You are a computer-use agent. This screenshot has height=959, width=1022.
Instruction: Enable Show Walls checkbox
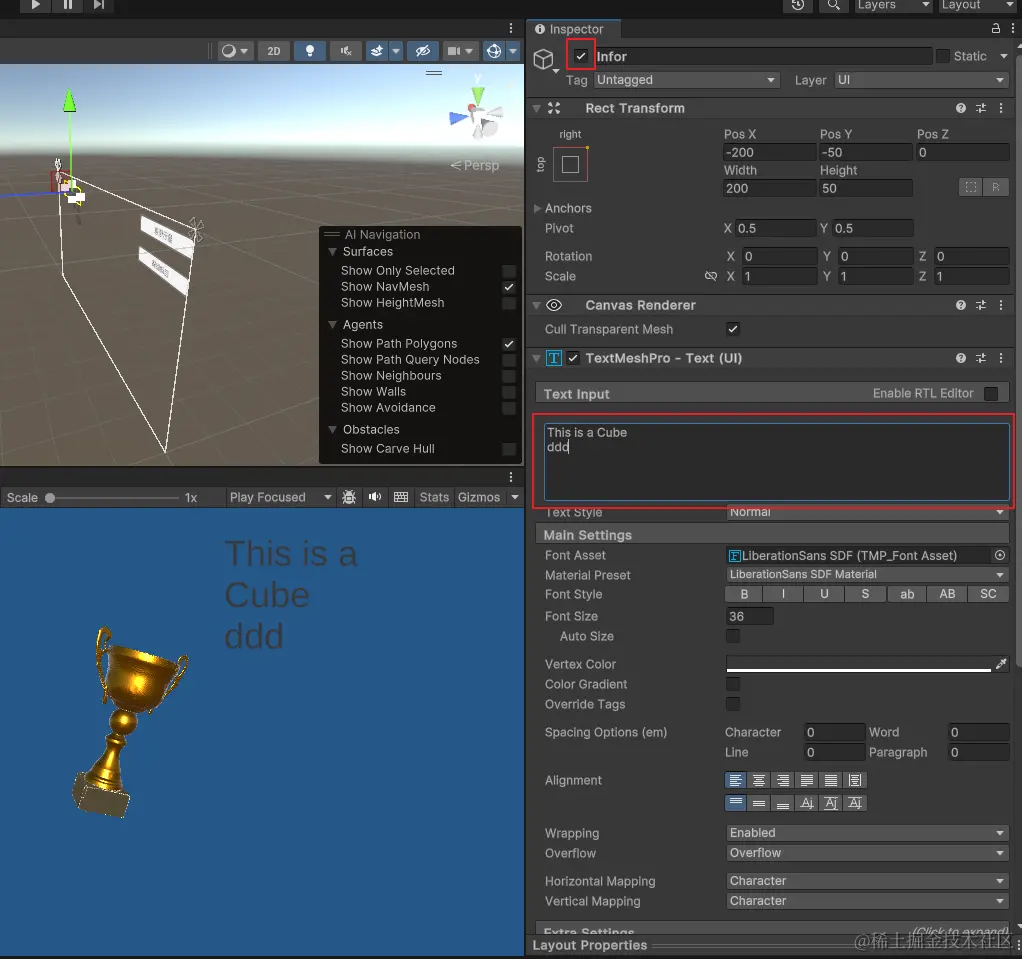point(509,392)
